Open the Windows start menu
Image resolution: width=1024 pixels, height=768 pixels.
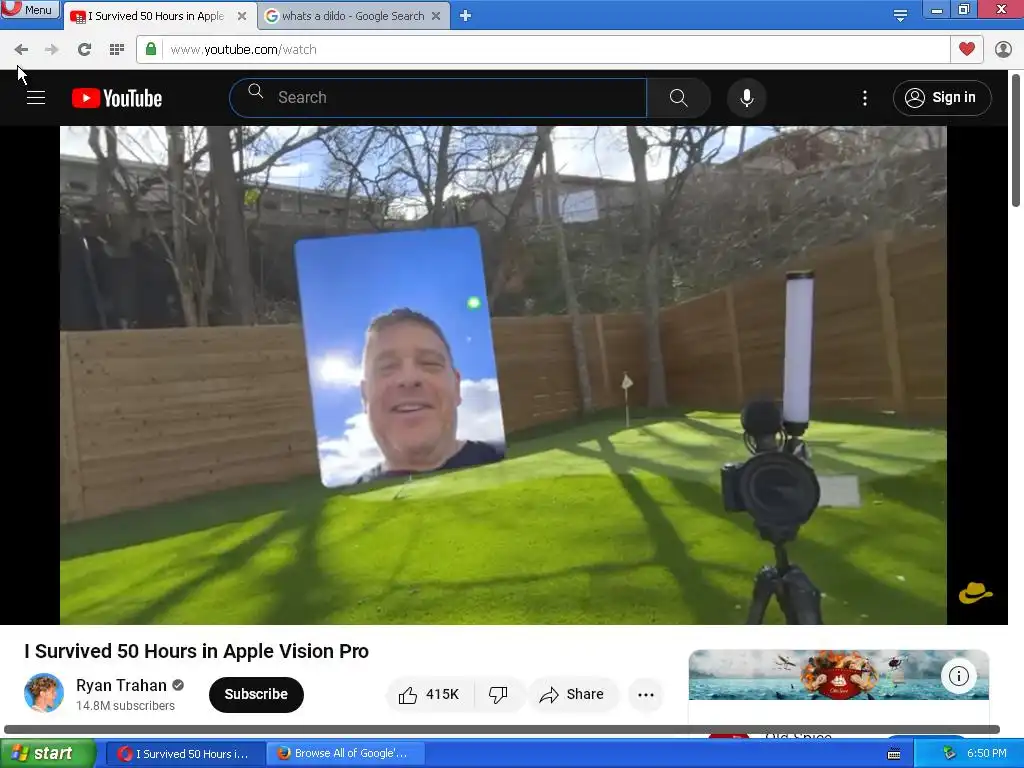pyautogui.click(x=47, y=754)
